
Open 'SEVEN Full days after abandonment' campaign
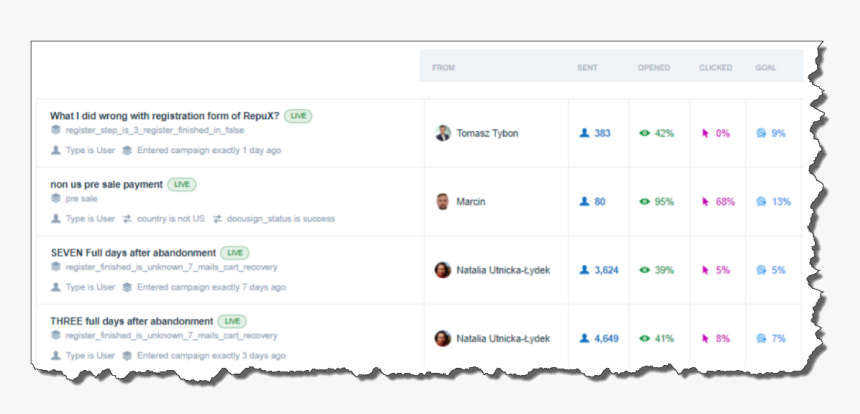click(x=133, y=253)
